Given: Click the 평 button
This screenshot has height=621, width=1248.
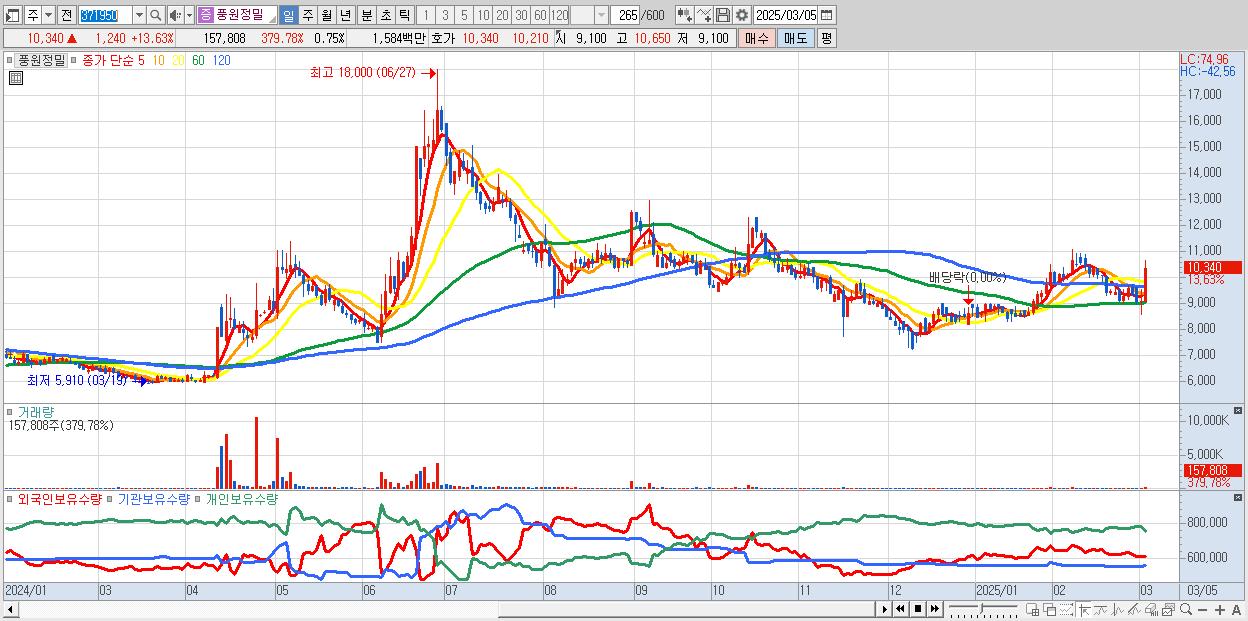Looking at the screenshot, I should click(x=826, y=38).
